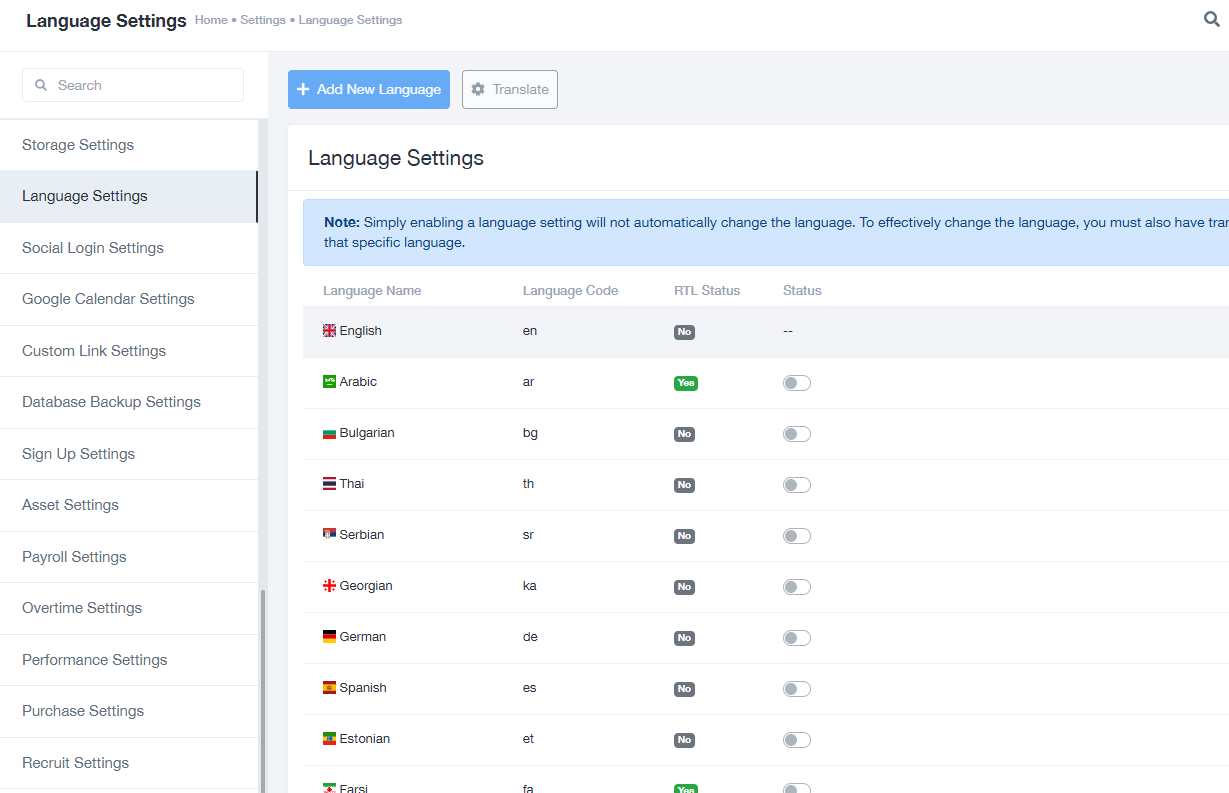
Task: Go to Payroll Settings menu item
Action: pos(74,557)
